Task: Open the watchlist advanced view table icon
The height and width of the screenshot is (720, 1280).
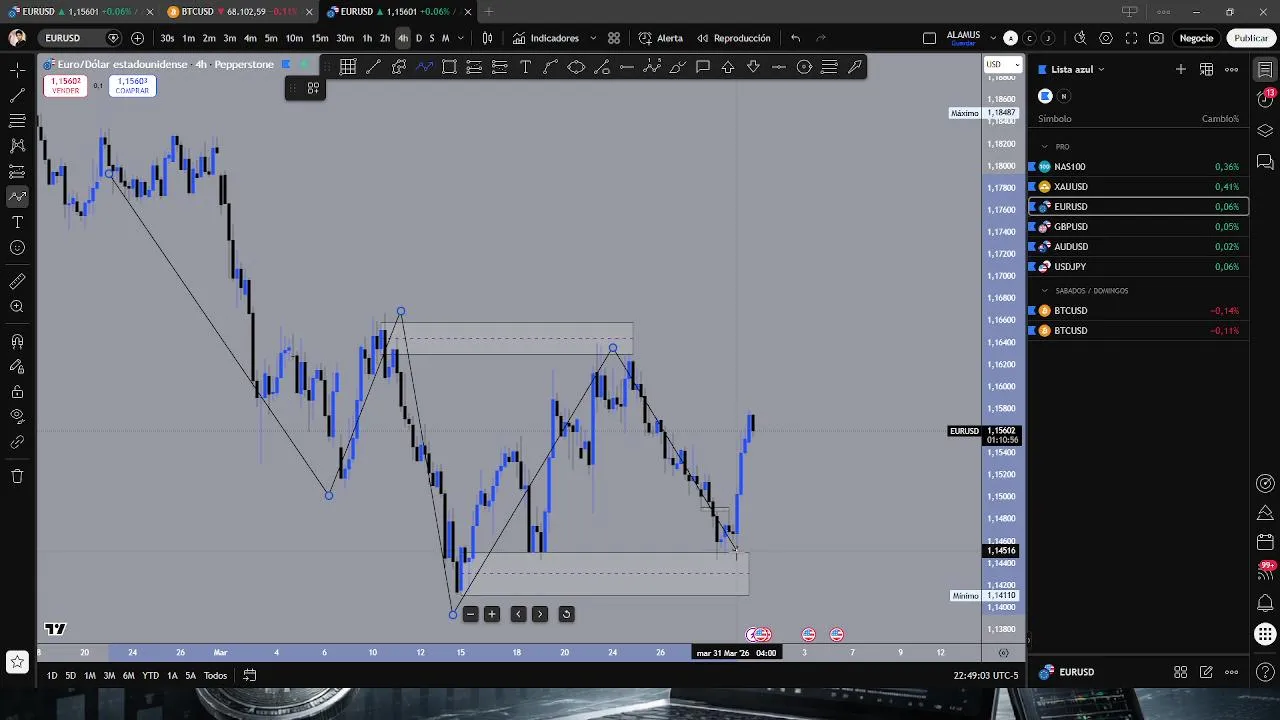Action: (x=1207, y=69)
